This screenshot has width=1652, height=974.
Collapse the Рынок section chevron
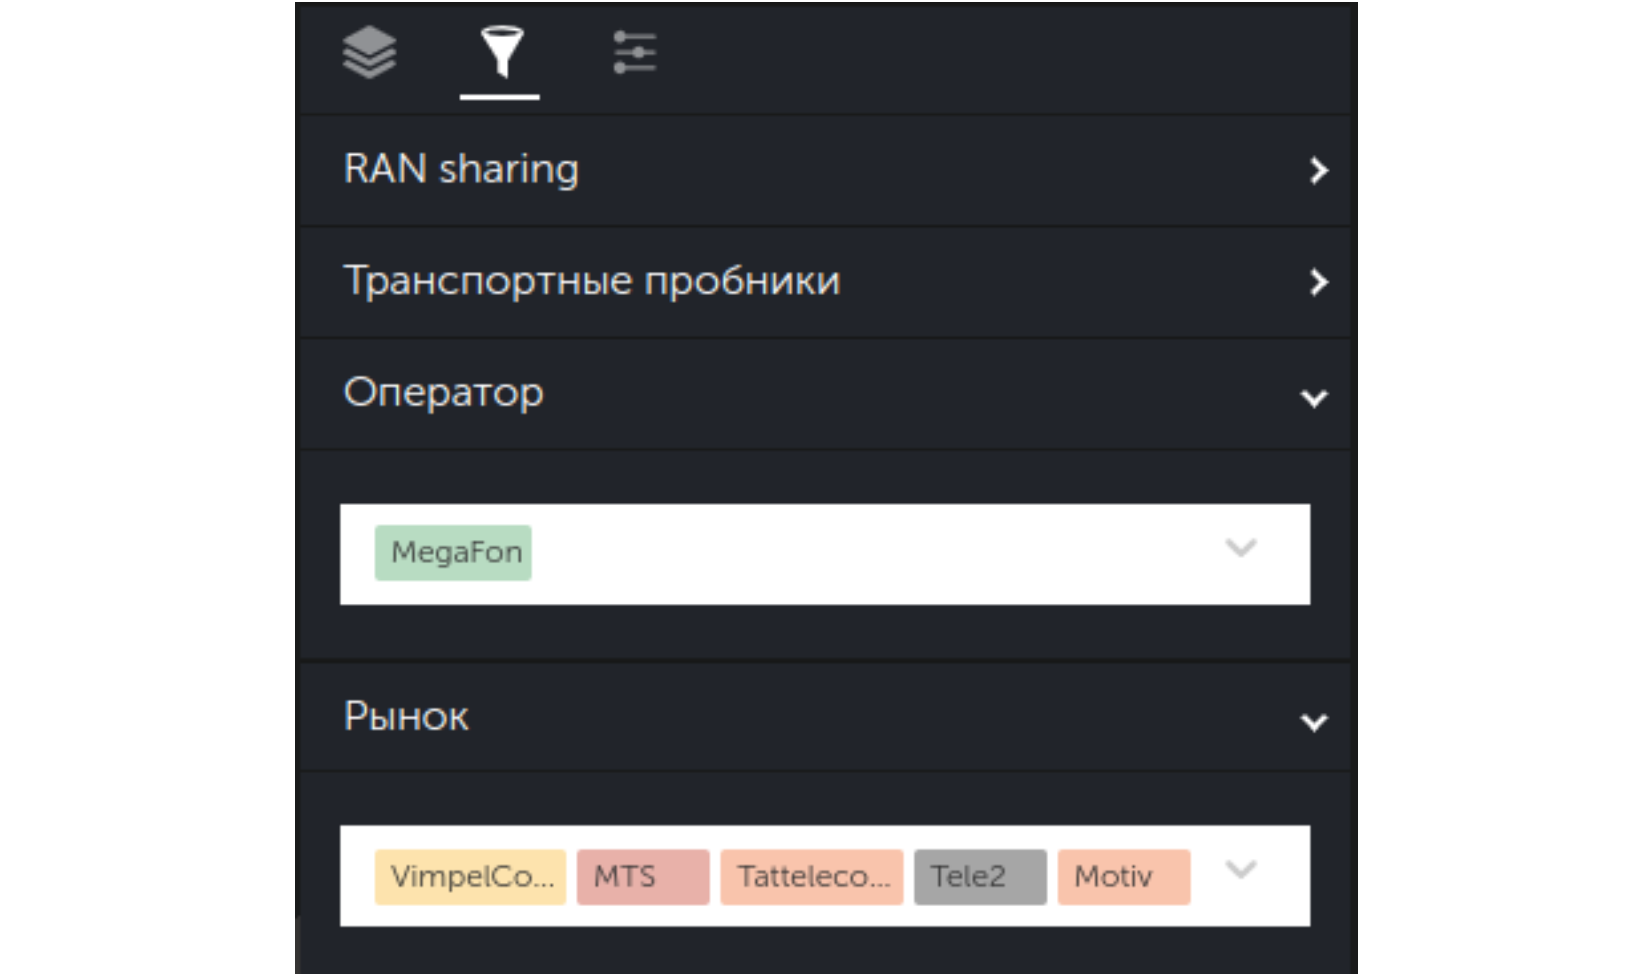point(1314,722)
